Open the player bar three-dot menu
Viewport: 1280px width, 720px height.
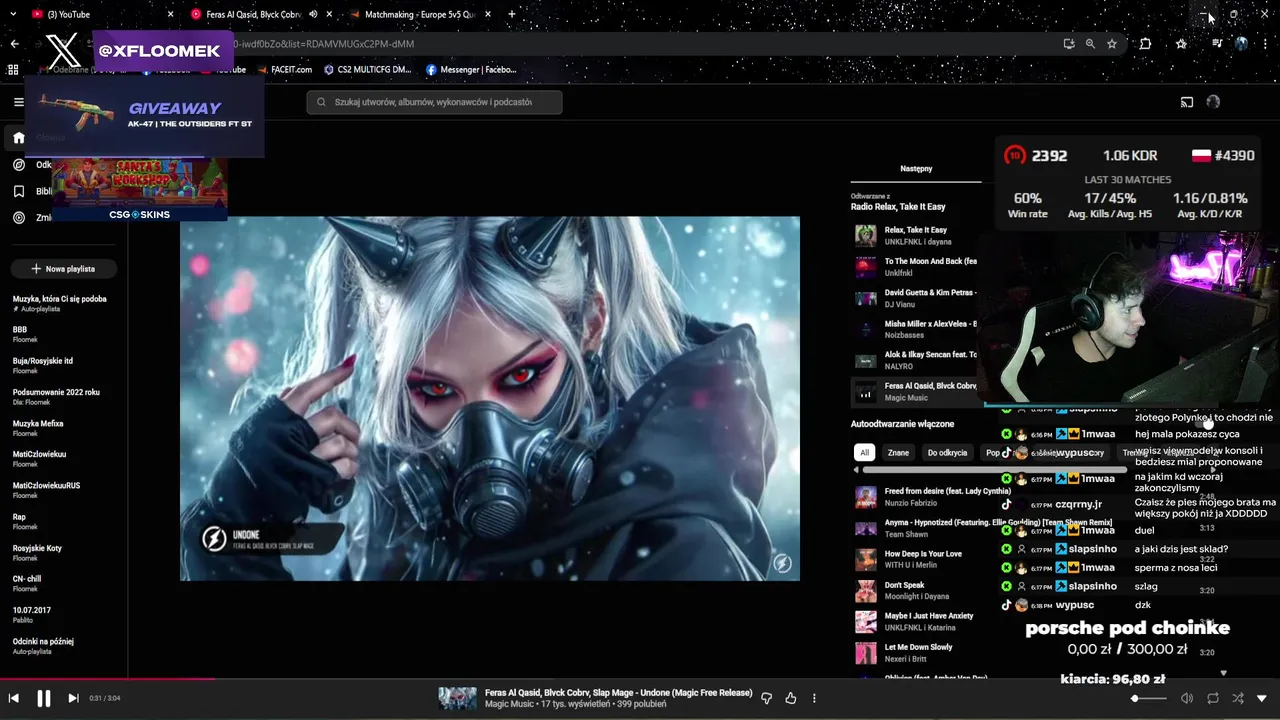(x=814, y=698)
